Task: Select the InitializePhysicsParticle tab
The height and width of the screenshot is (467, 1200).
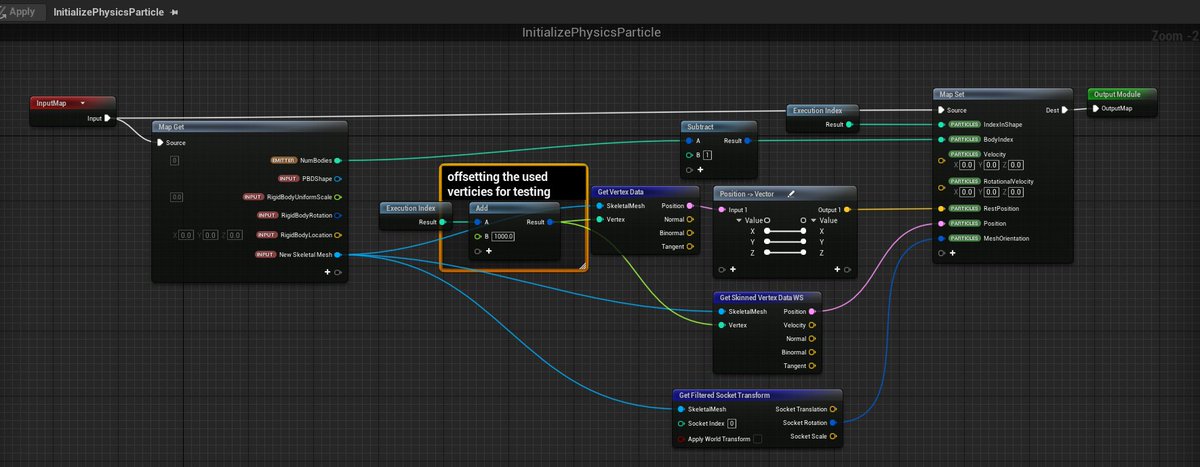Action: click(x=109, y=12)
